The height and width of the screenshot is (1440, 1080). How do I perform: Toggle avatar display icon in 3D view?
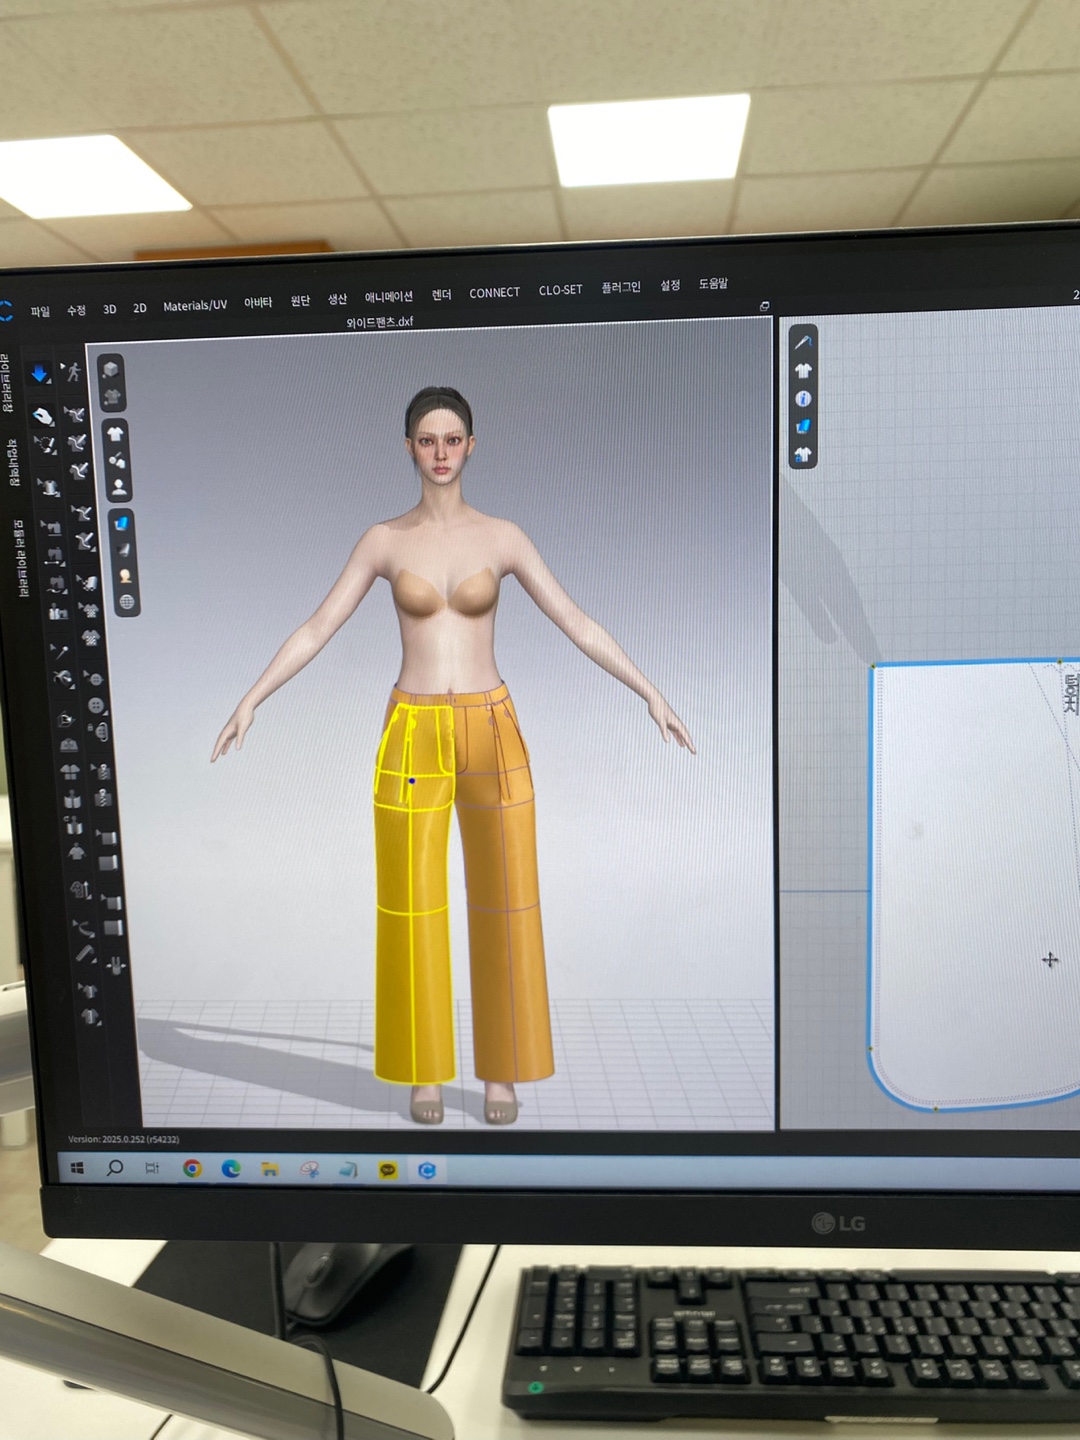[118, 487]
